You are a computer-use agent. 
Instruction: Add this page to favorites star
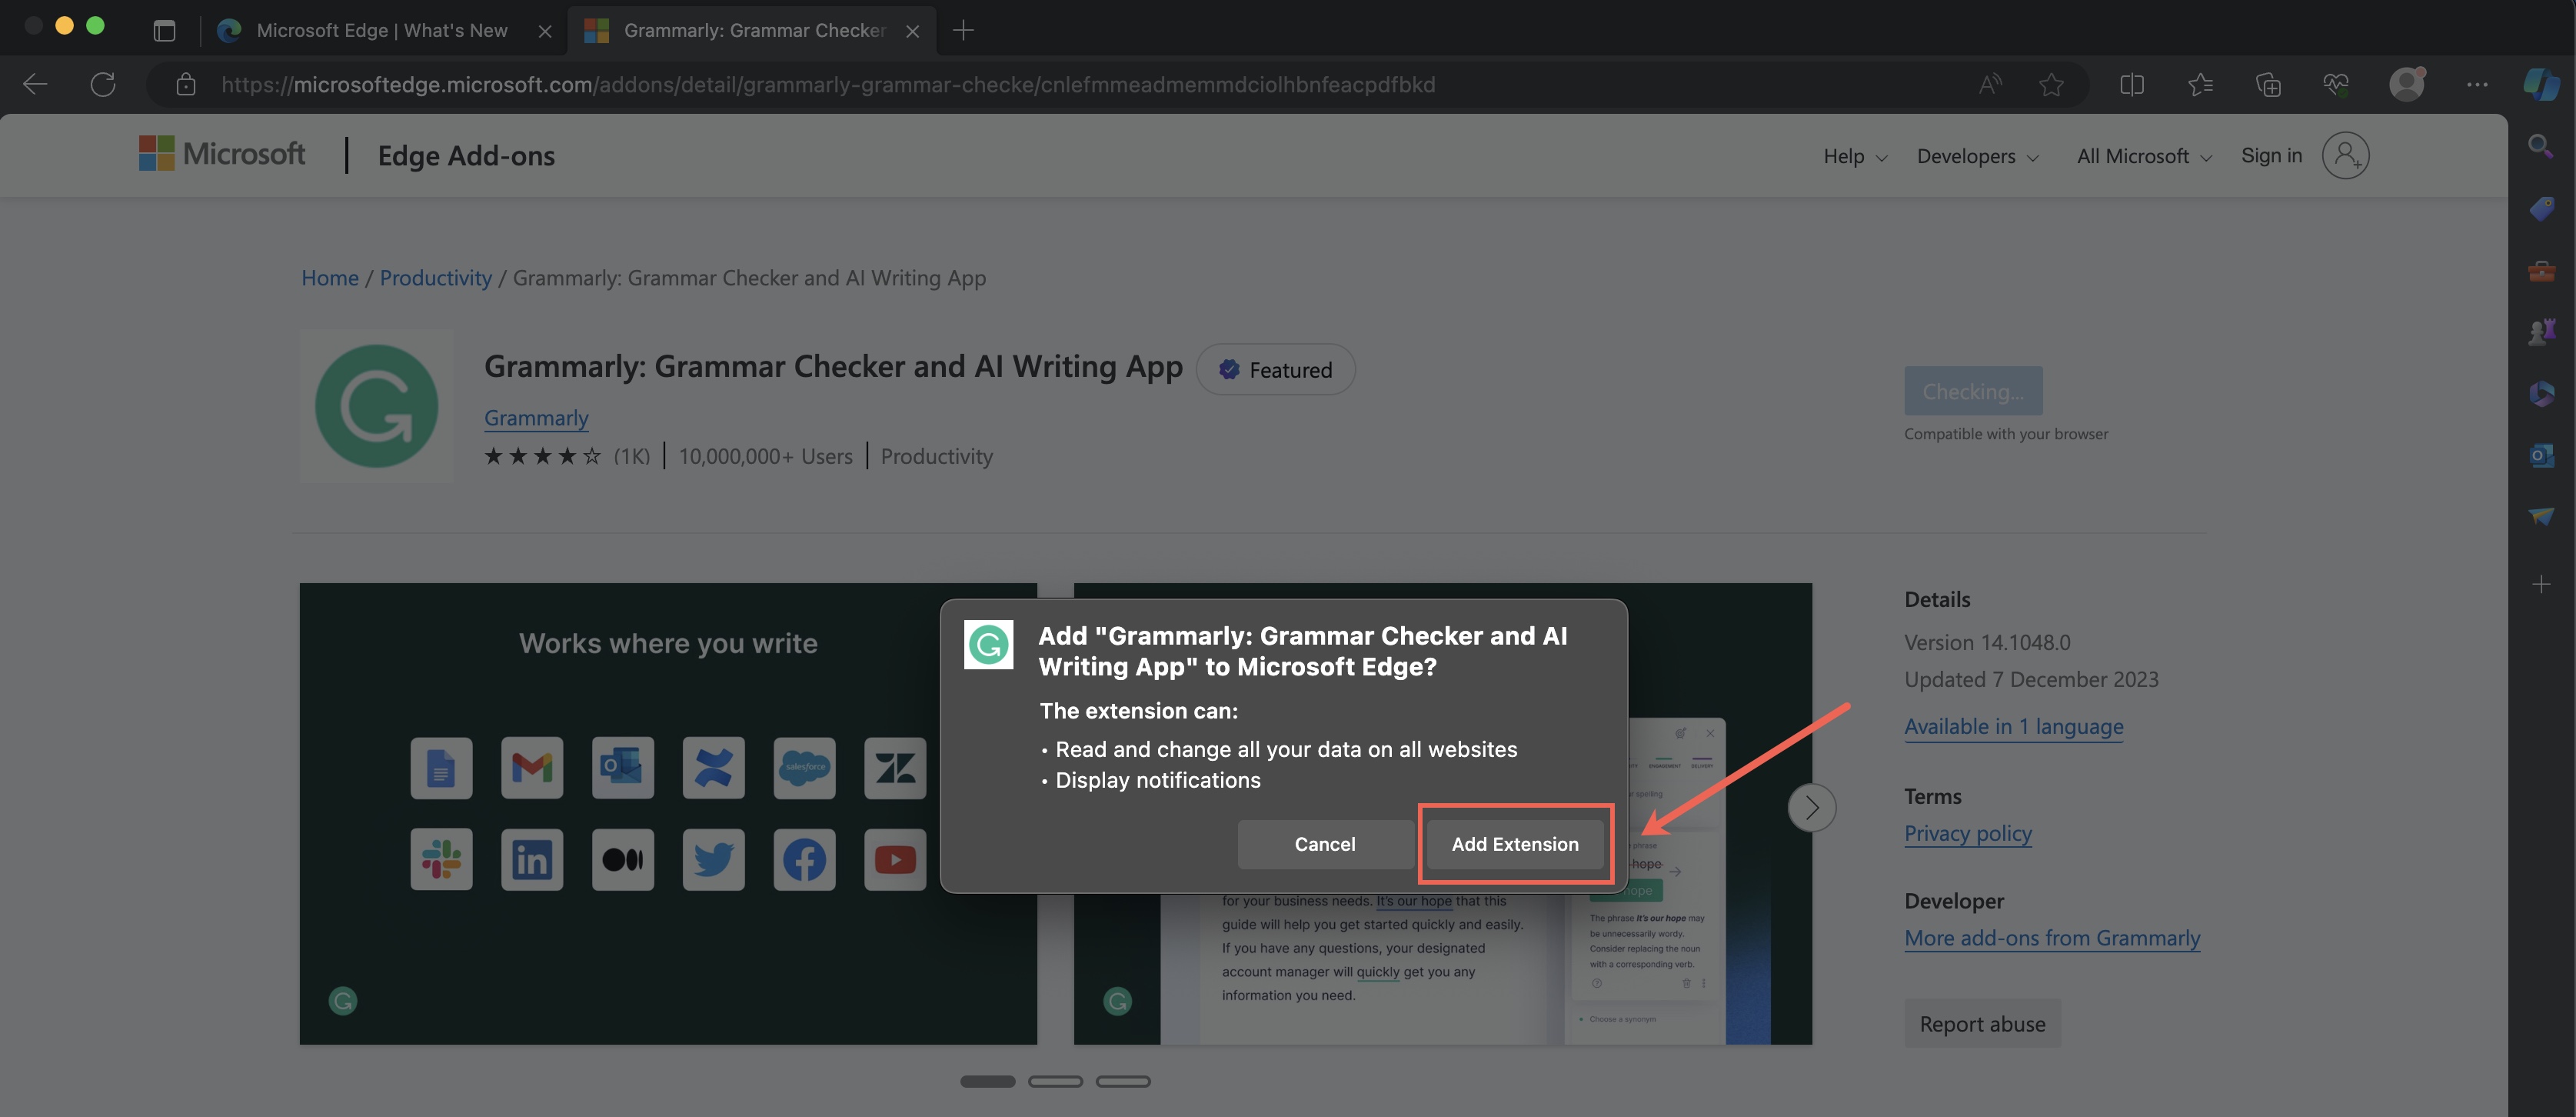[x=2050, y=84]
